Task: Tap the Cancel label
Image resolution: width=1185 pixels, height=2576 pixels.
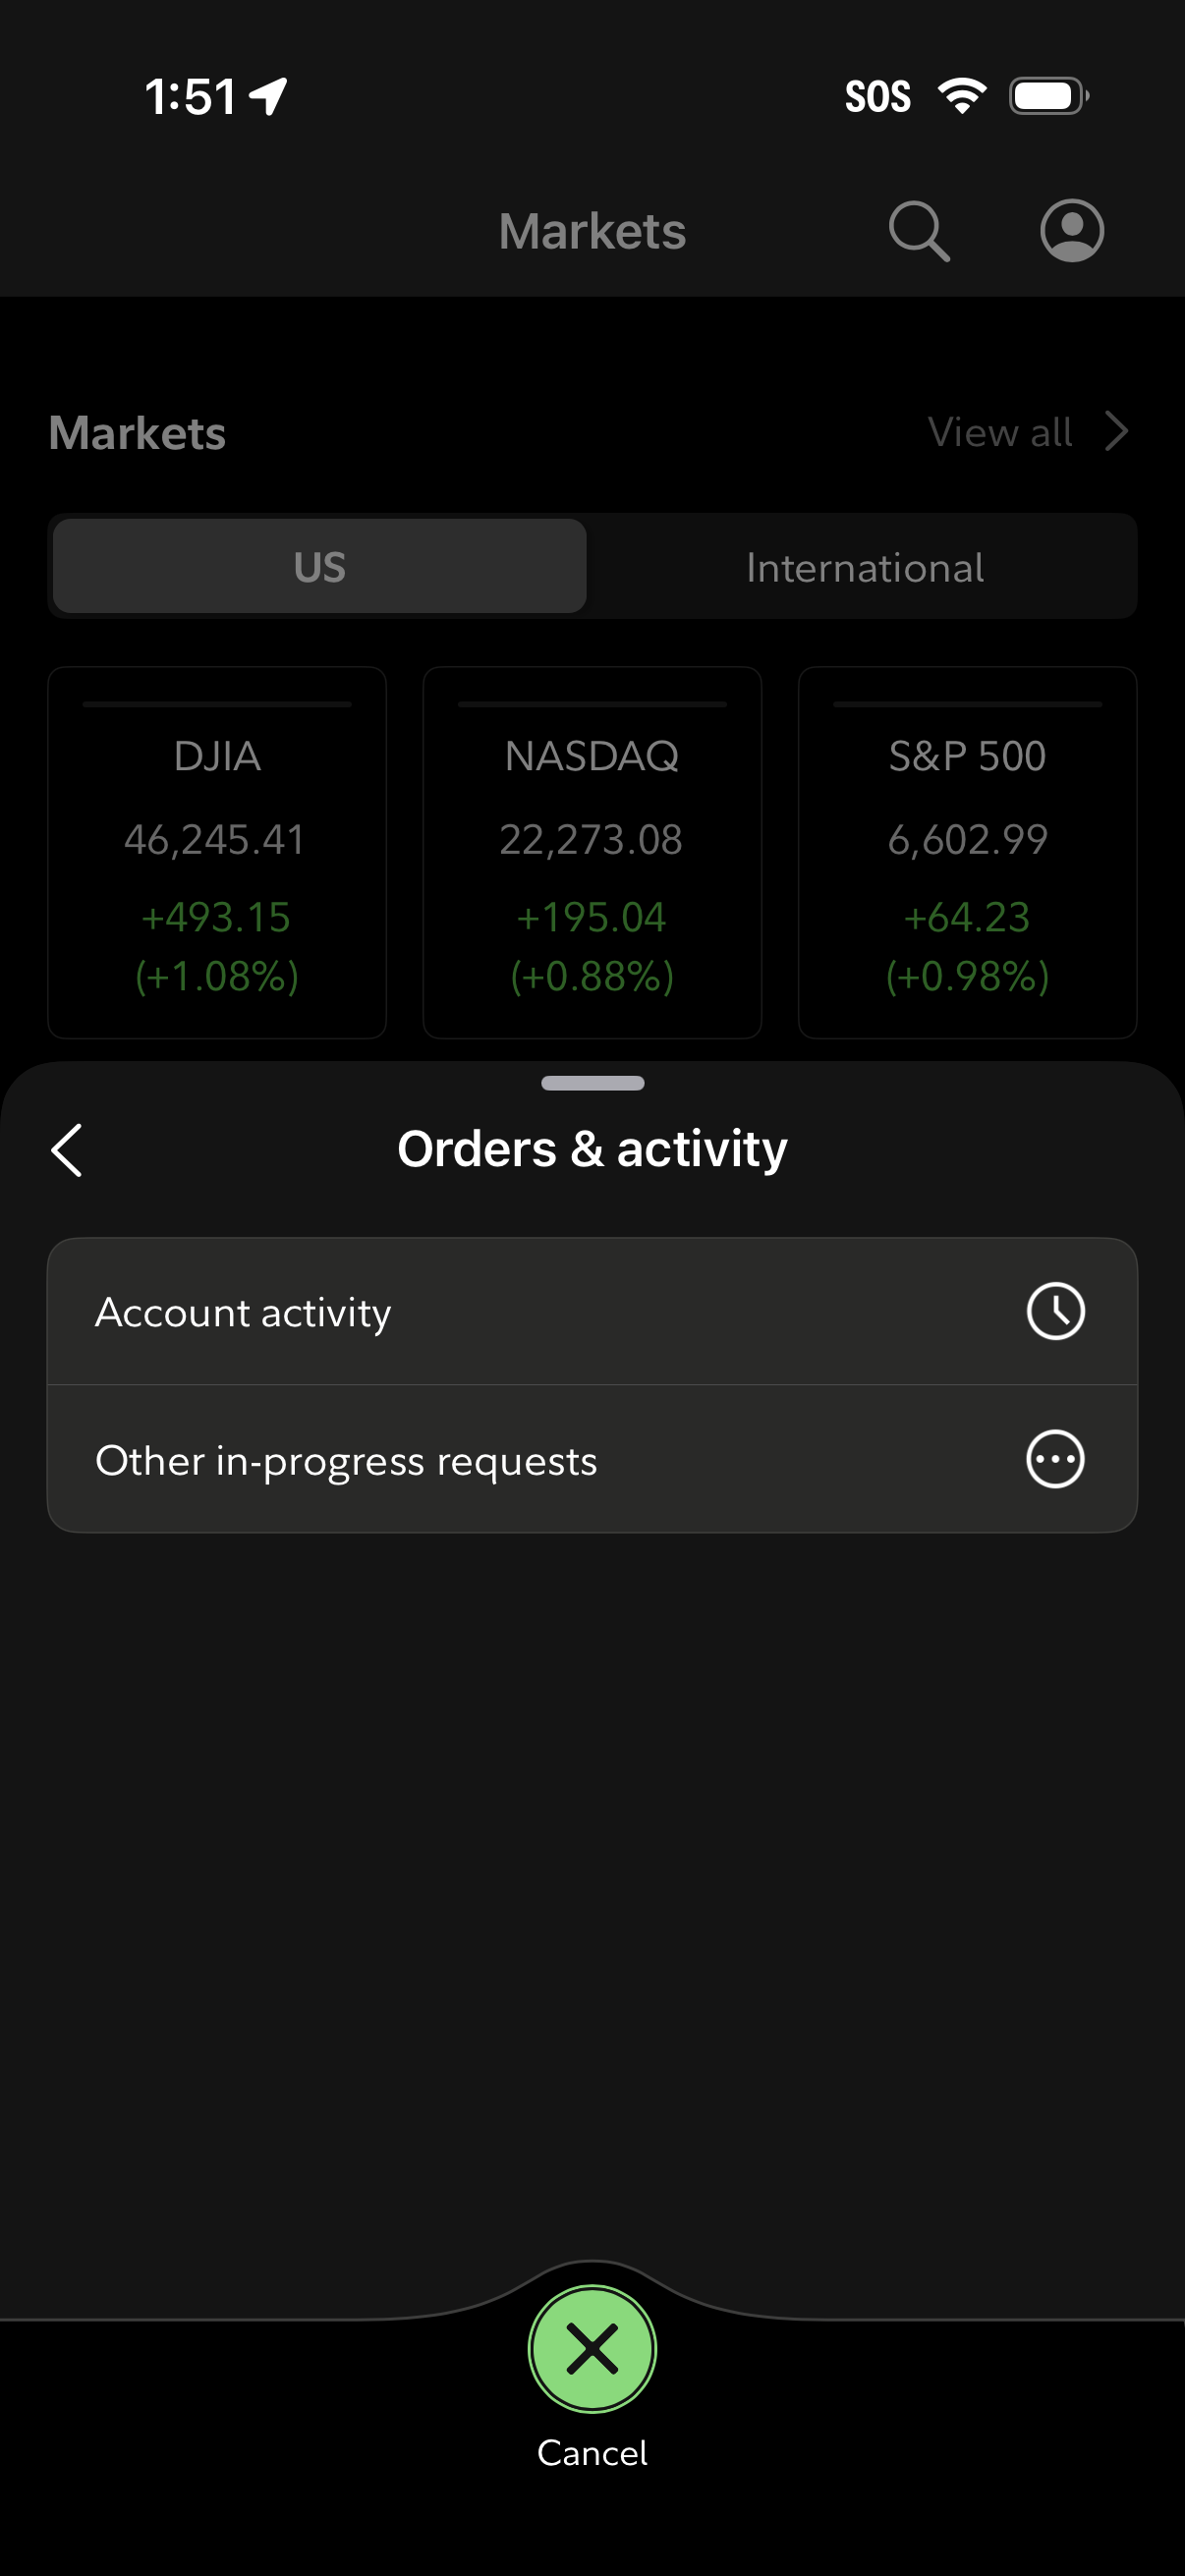Action: click(592, 2453)
